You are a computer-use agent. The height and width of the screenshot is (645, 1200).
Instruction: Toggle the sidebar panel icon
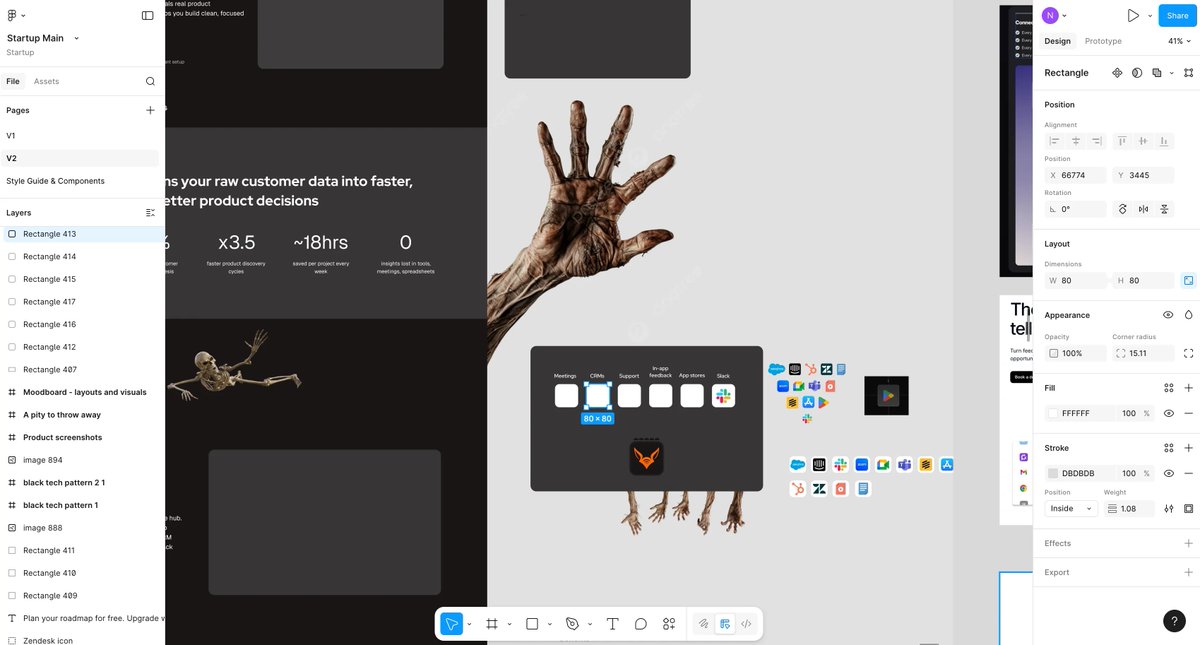pos(148,15)
